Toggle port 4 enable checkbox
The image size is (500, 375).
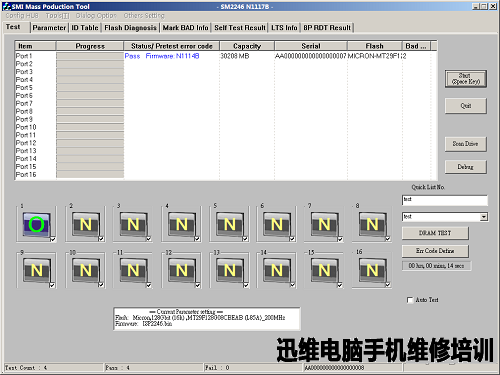pos(197,239)
